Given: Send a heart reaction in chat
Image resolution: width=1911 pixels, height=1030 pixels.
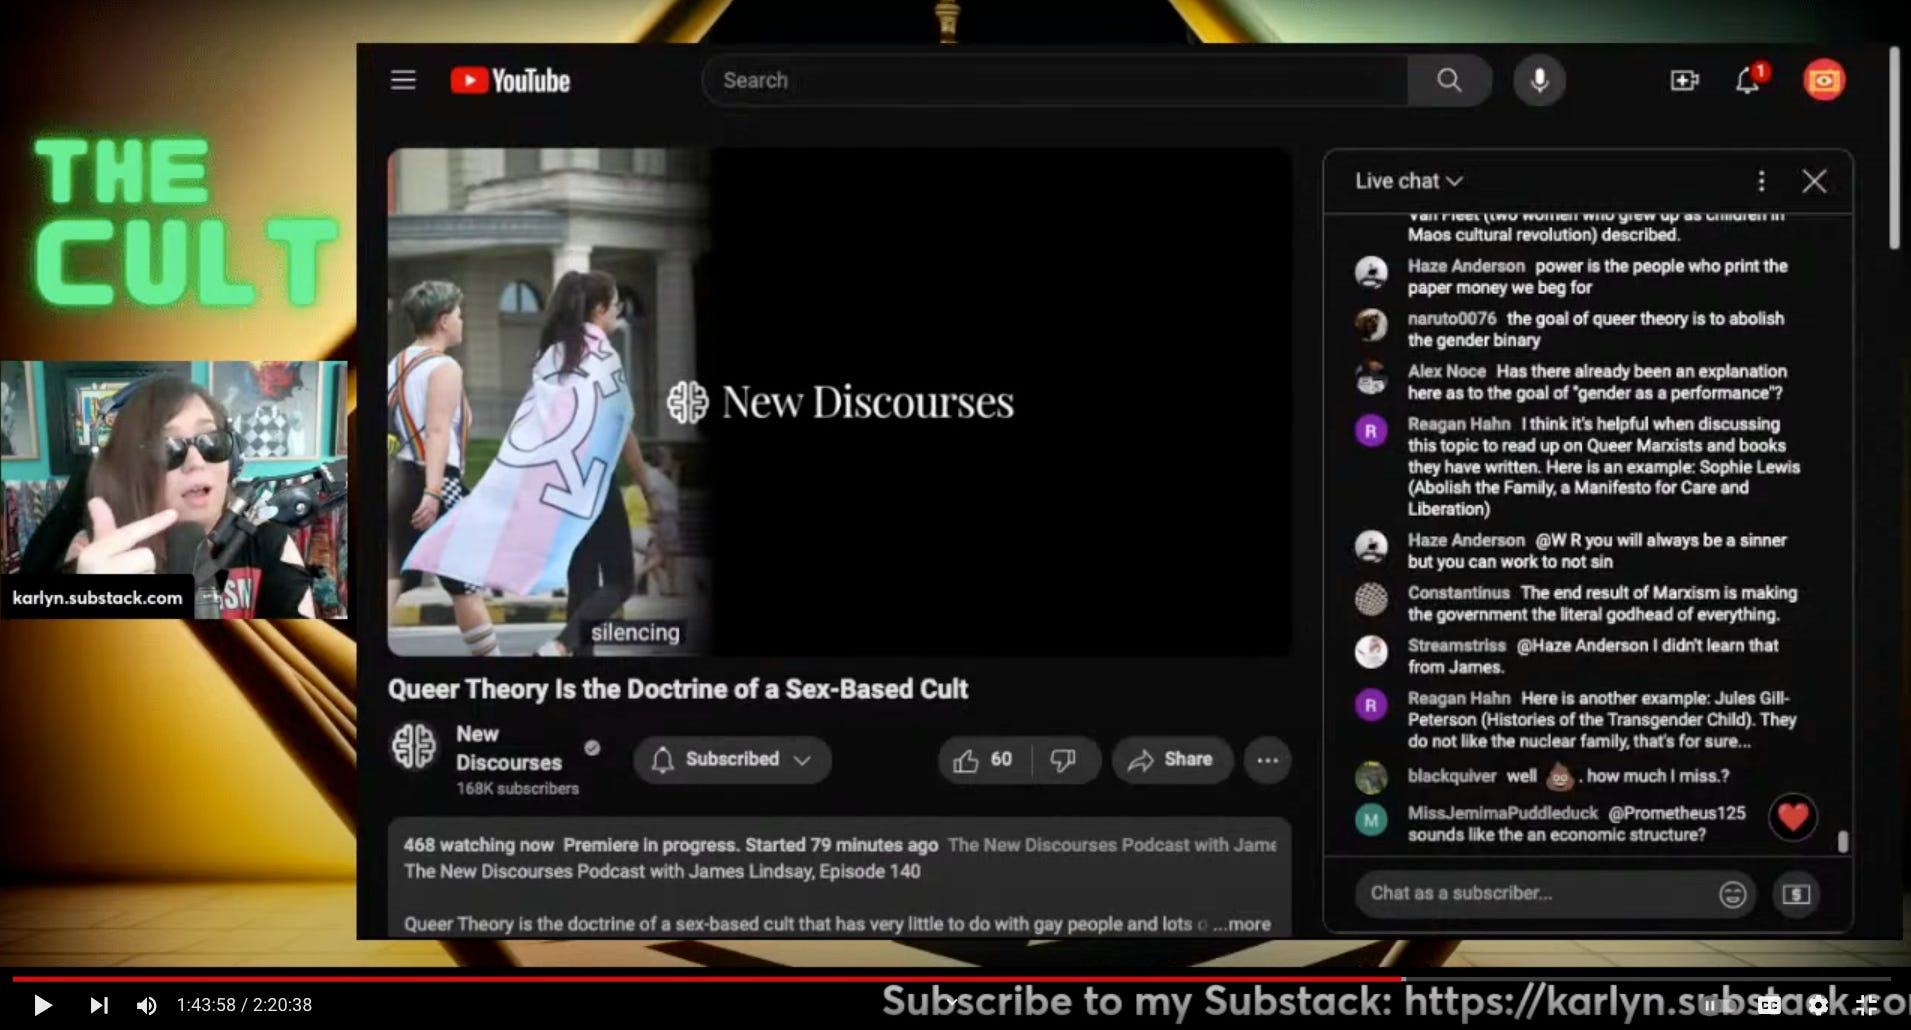Looking at the screenshot, I should click(x=1792, y=817).
